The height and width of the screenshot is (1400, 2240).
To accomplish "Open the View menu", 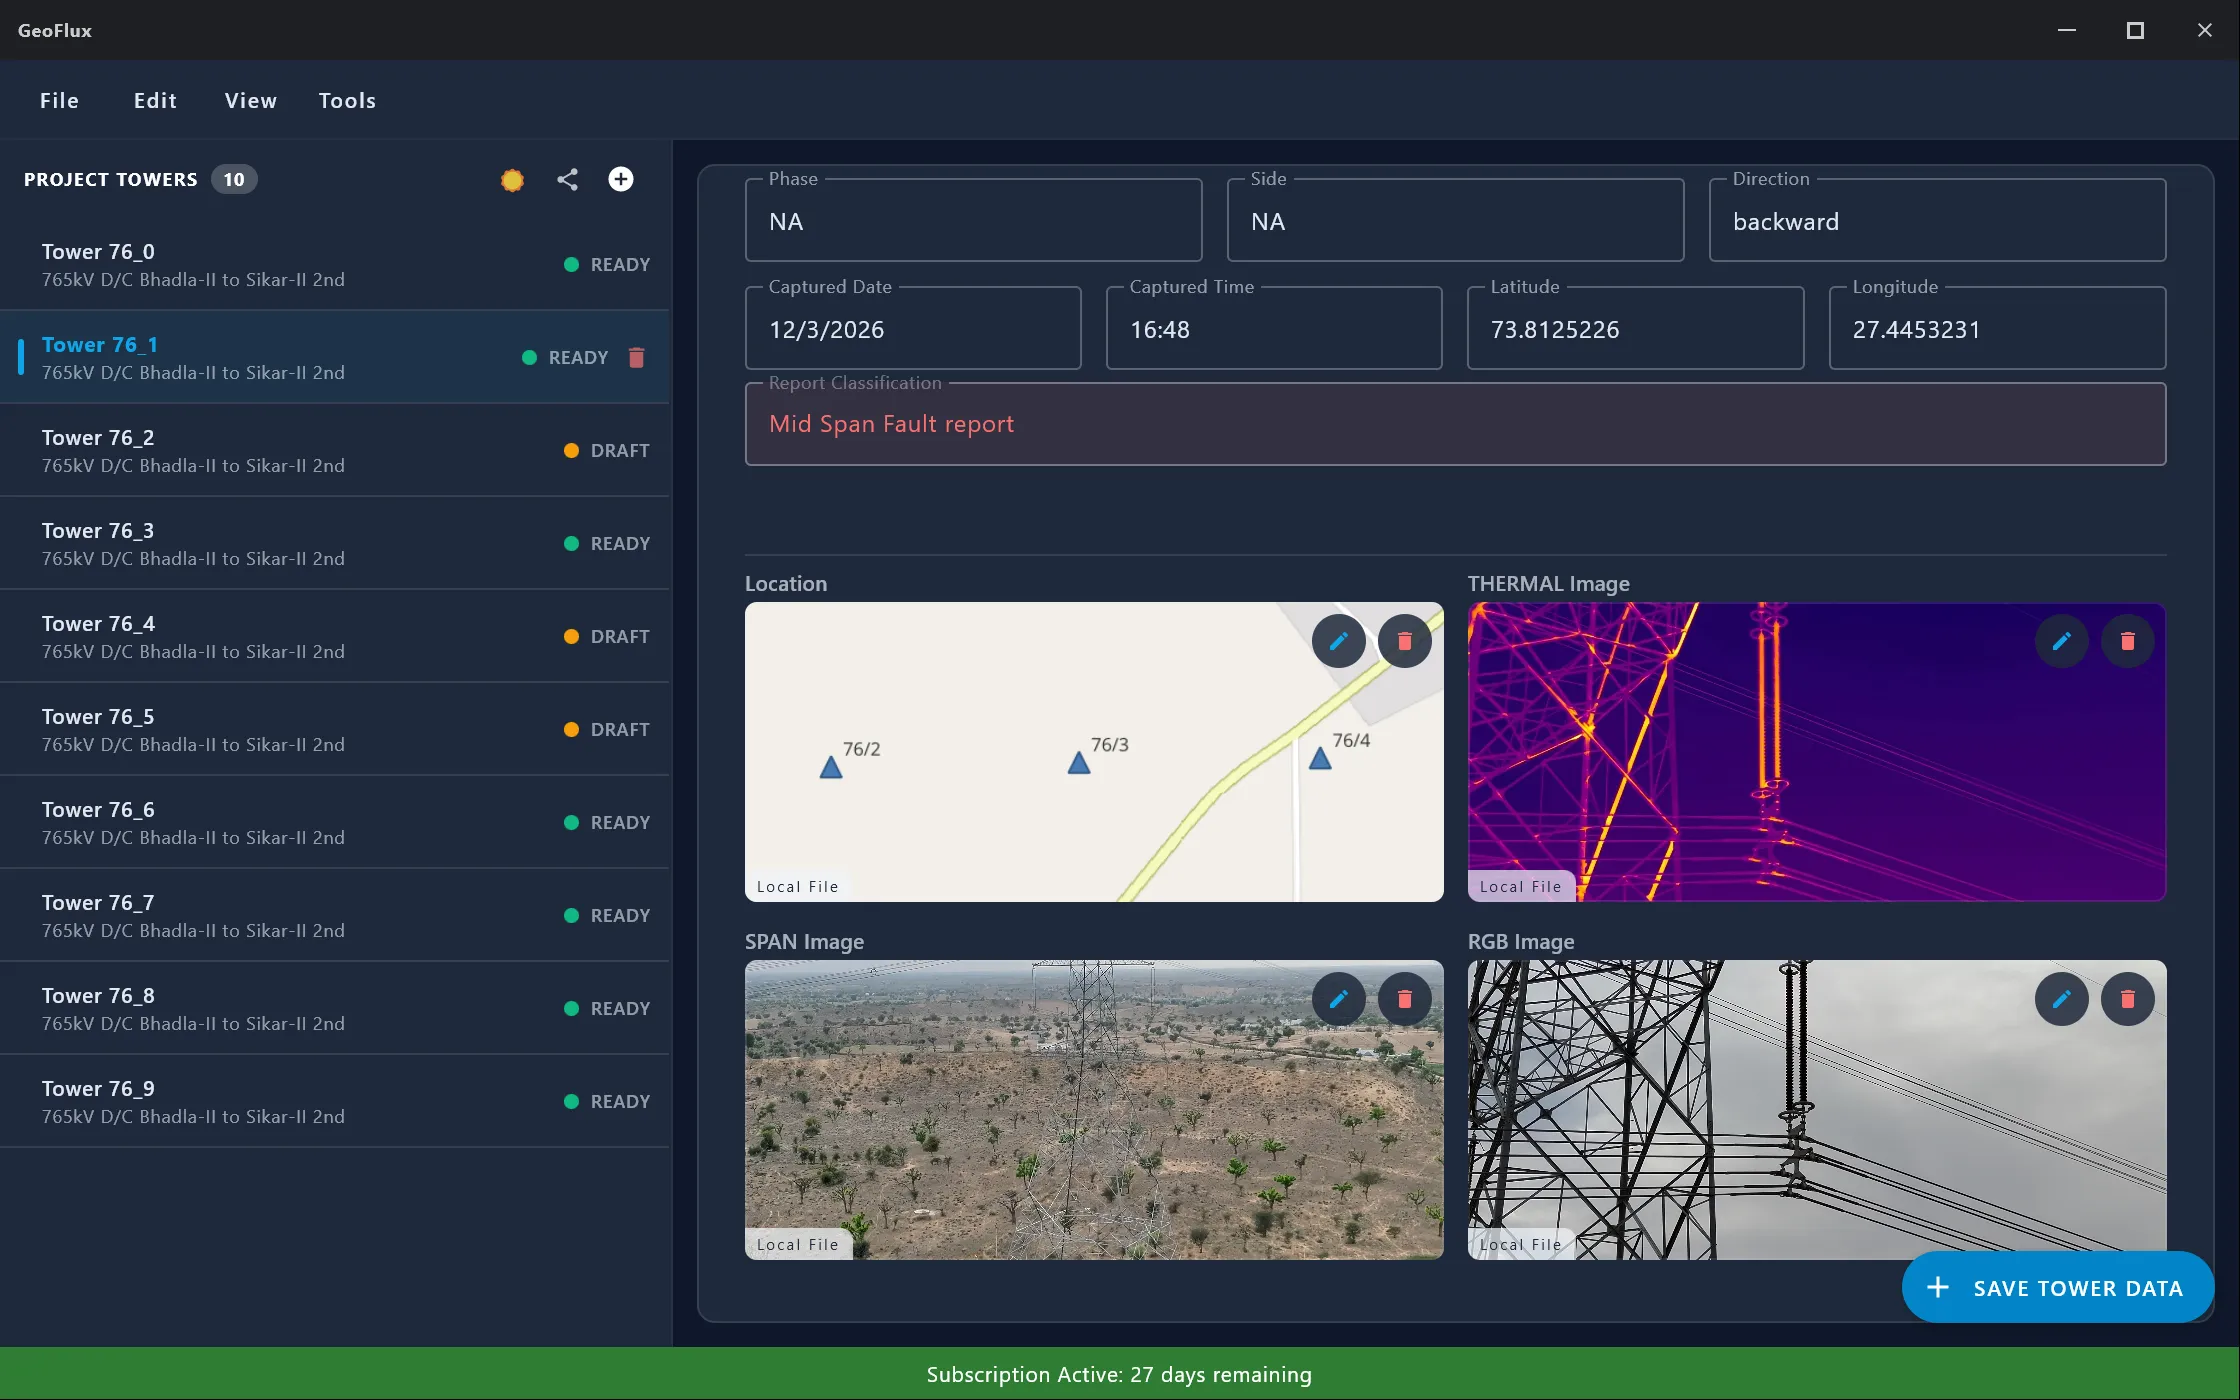I will (251, 100).
